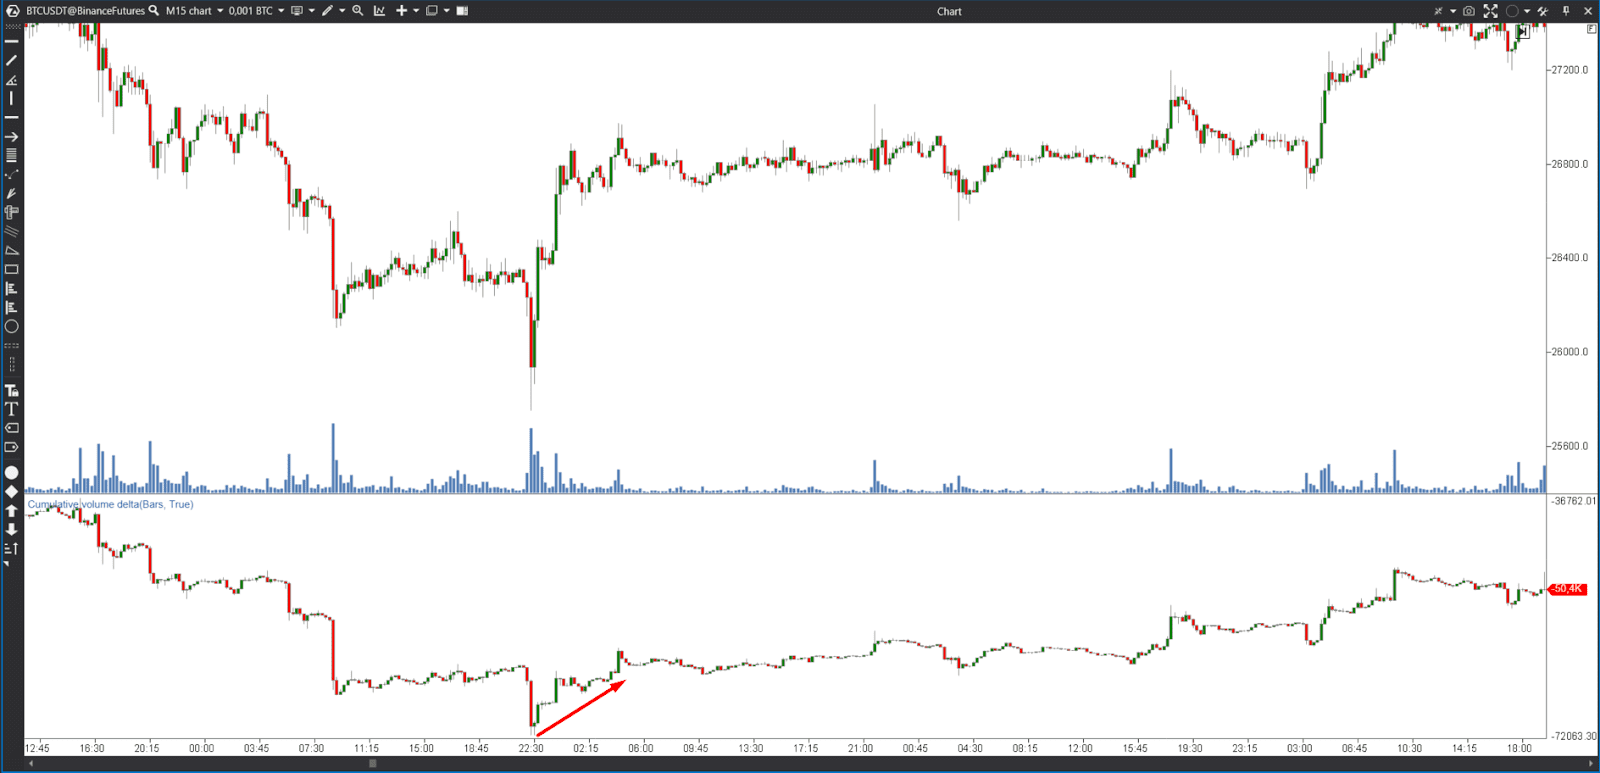This screenshot has height=773, width=1600.
Task: Click the collapse arrows icon at top right
Action: point(1438,11)
